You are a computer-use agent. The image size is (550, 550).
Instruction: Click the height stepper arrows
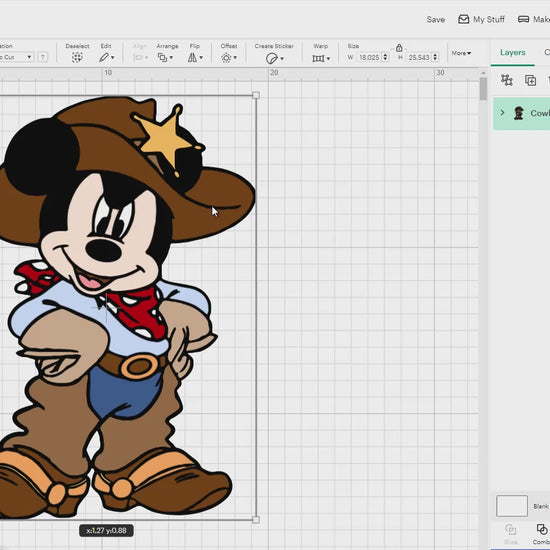coord(435,57)
